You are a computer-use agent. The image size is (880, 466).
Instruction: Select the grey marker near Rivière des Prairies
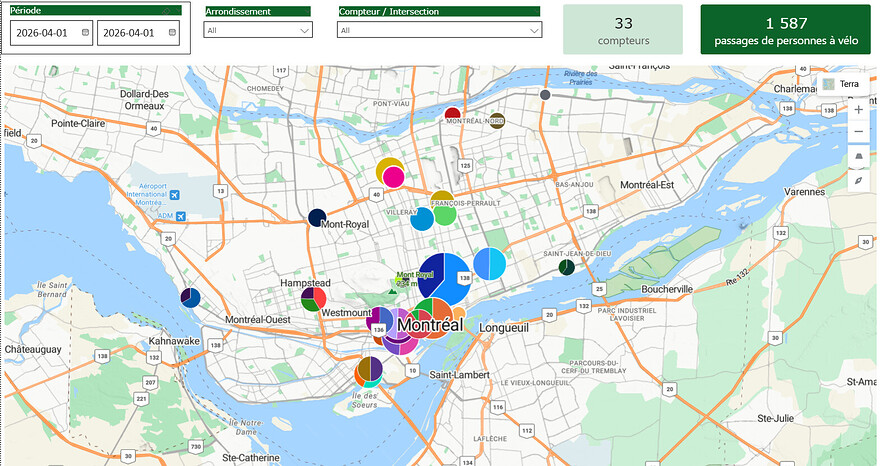tap(544, 95)
